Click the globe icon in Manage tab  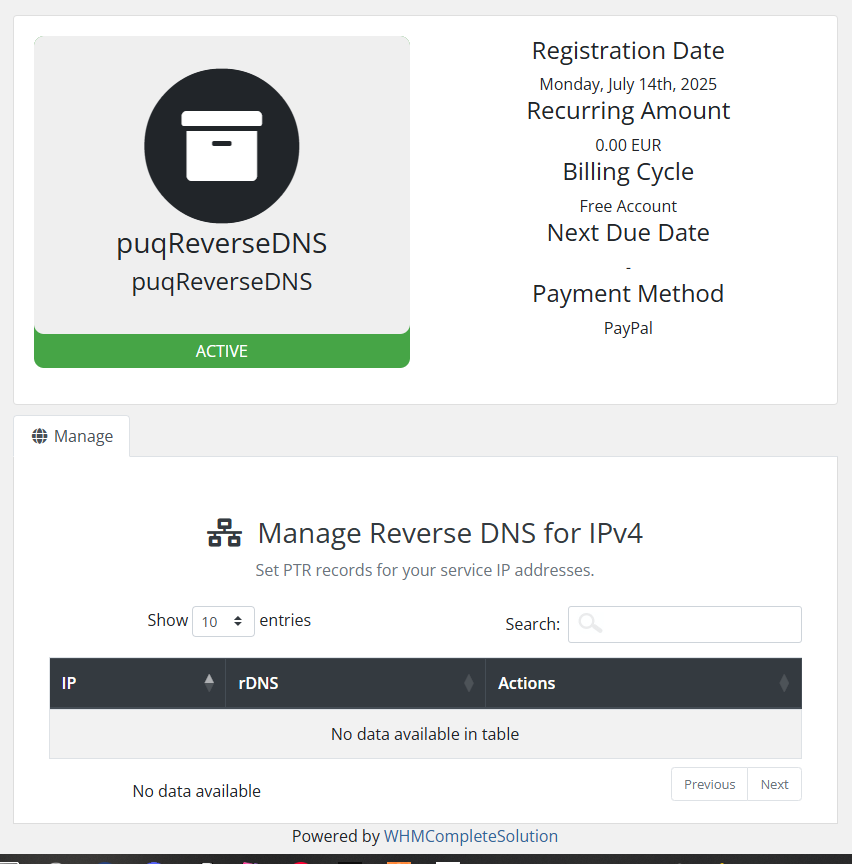(x=40, y=436)
